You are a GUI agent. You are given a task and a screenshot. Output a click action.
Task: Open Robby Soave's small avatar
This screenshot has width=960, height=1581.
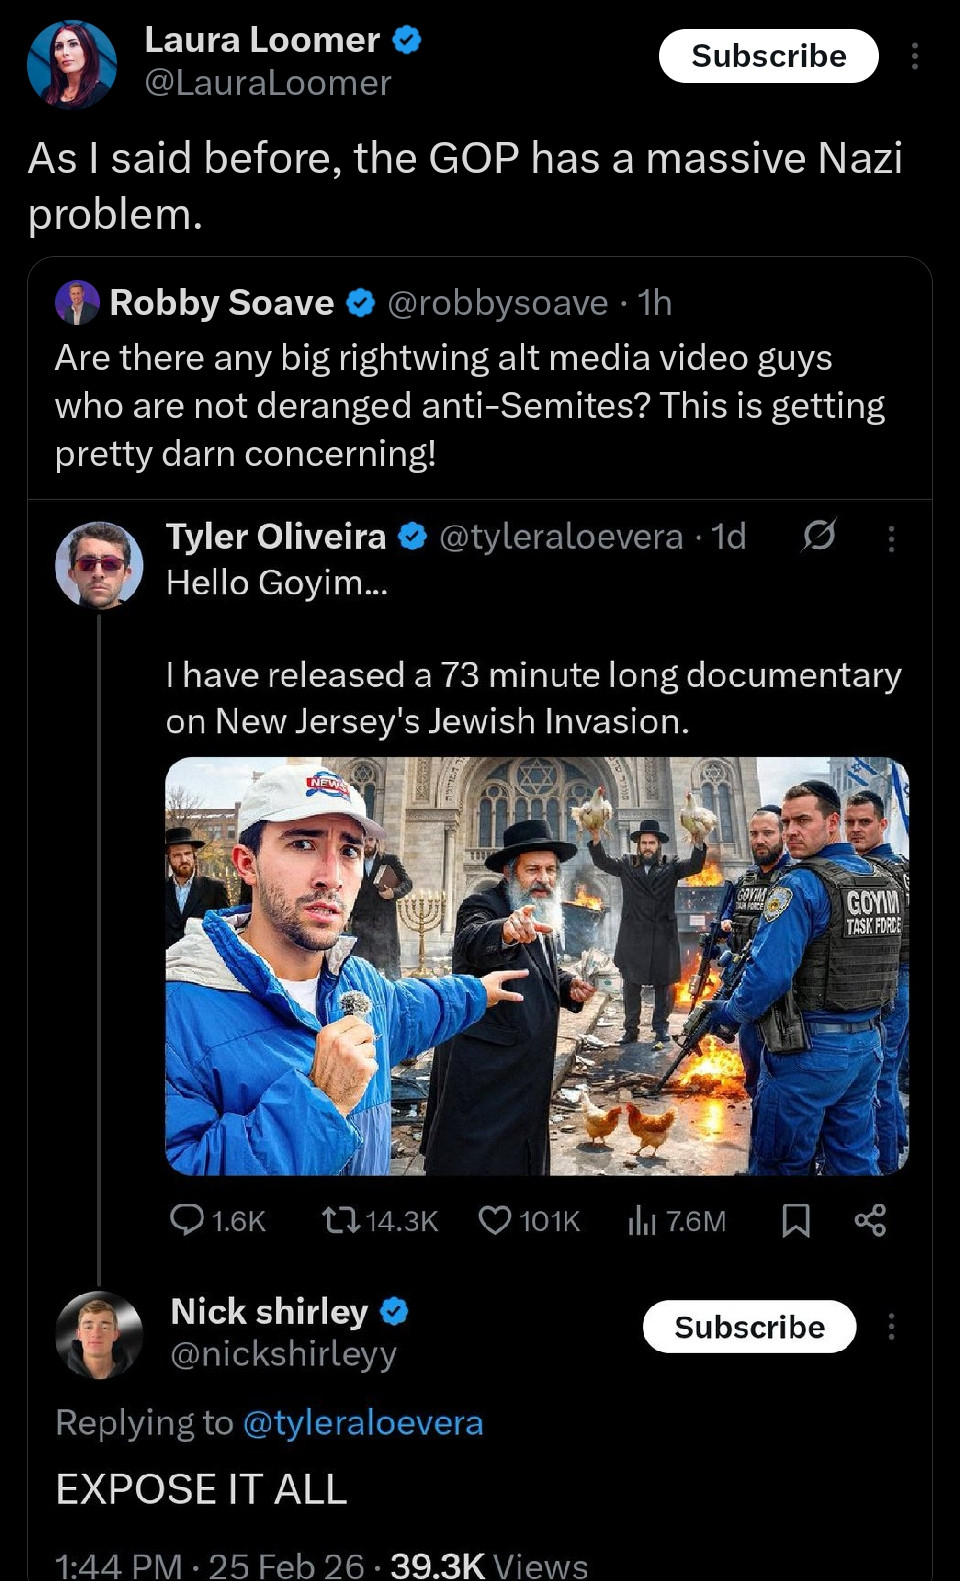click(x=77, y=303)
